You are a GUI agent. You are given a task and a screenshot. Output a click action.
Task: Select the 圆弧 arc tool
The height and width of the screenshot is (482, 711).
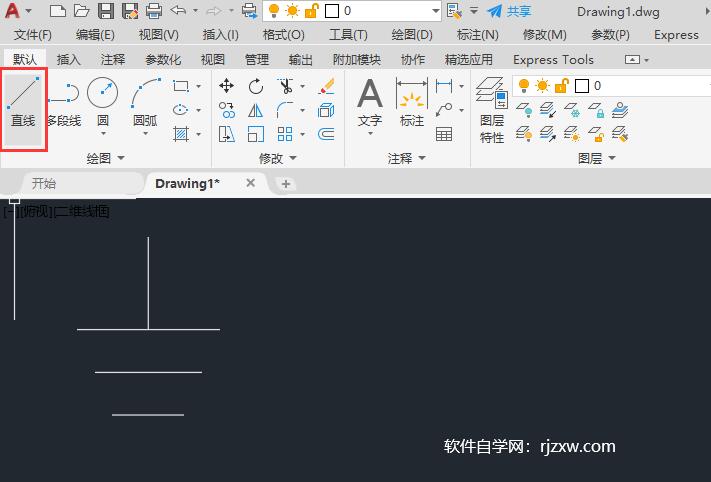(146, 99)
